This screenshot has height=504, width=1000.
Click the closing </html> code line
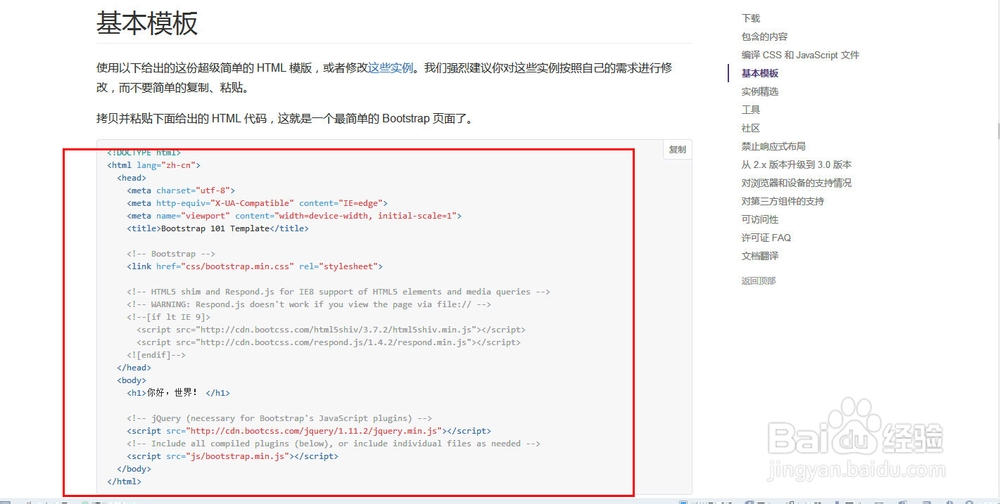point(124,482)
